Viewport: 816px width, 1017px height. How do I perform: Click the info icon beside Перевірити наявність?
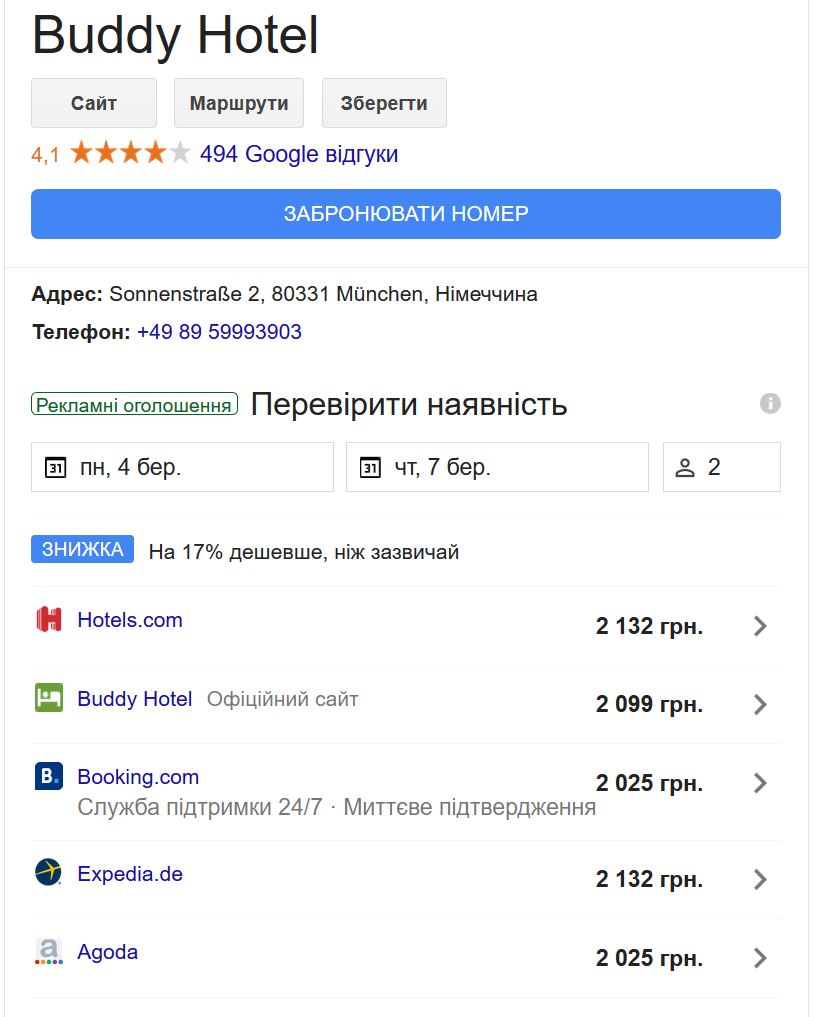pyautogui.click(x=770, y=404)
